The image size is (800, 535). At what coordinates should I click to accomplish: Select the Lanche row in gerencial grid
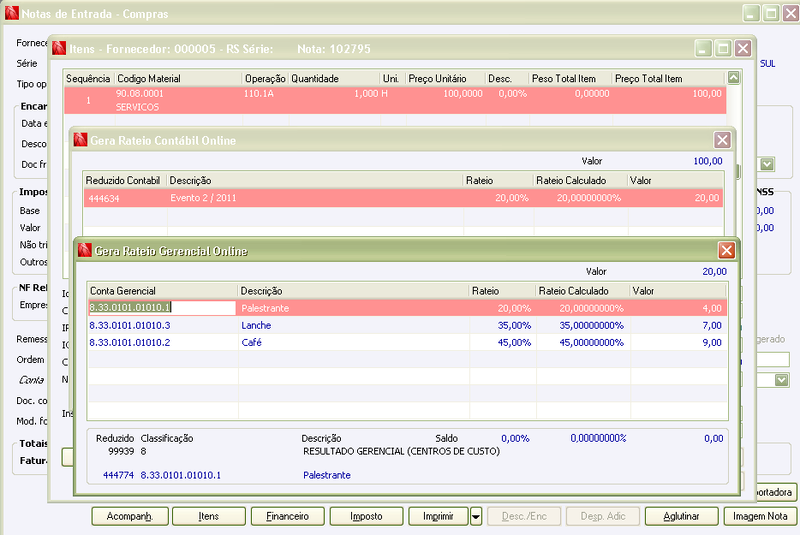407,325
